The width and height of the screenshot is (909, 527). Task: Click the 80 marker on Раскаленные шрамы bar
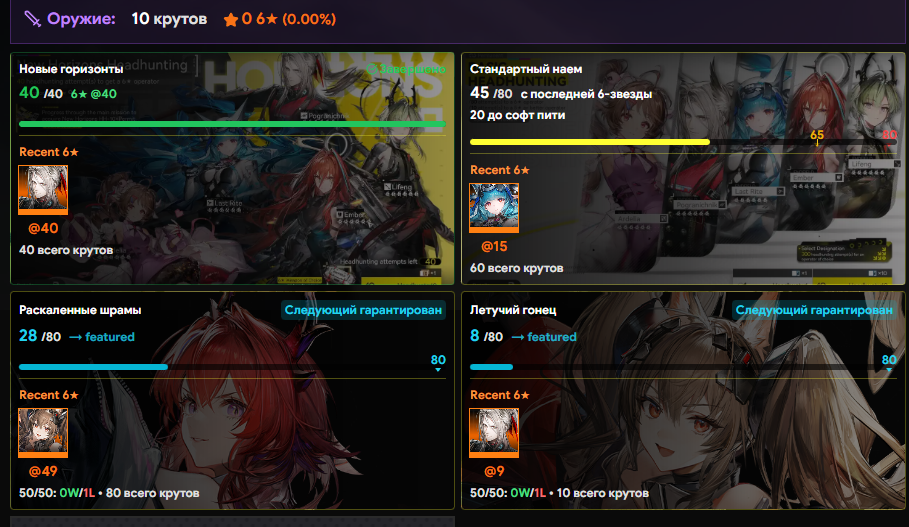[x=438, y=361]
